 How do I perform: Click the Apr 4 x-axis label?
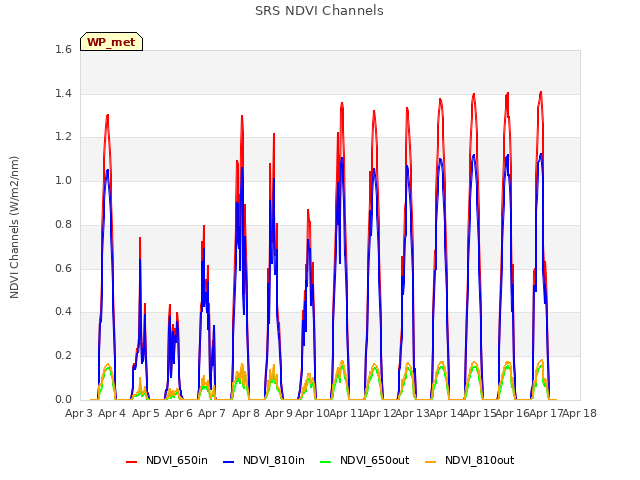click(112, 413)
